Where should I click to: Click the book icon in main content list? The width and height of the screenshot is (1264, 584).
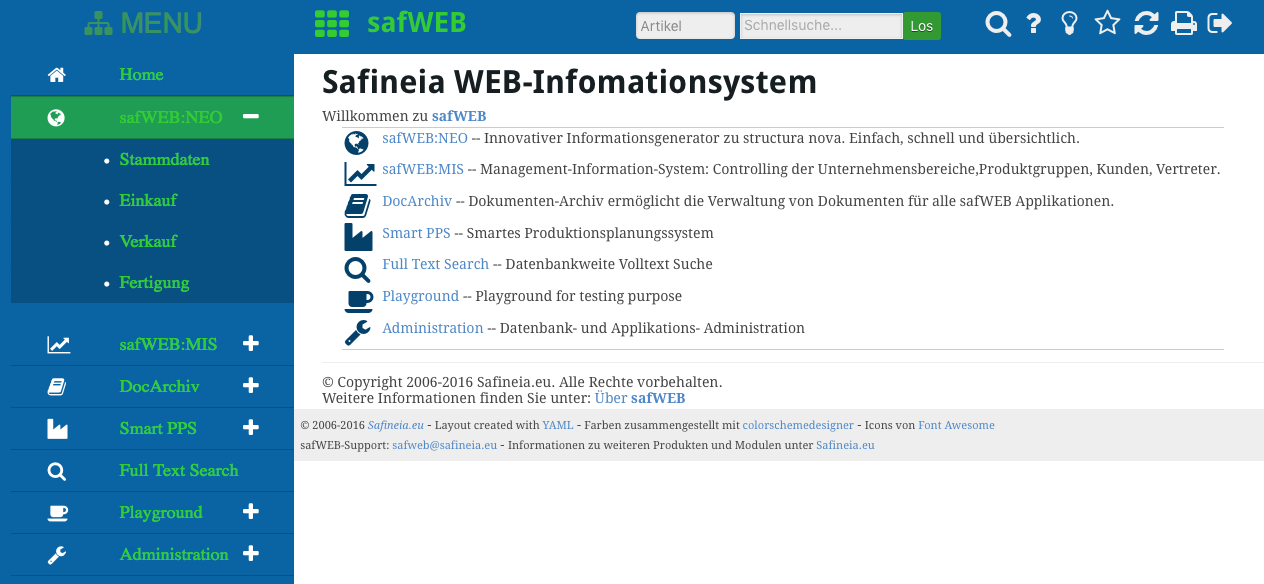click(357, 205)
